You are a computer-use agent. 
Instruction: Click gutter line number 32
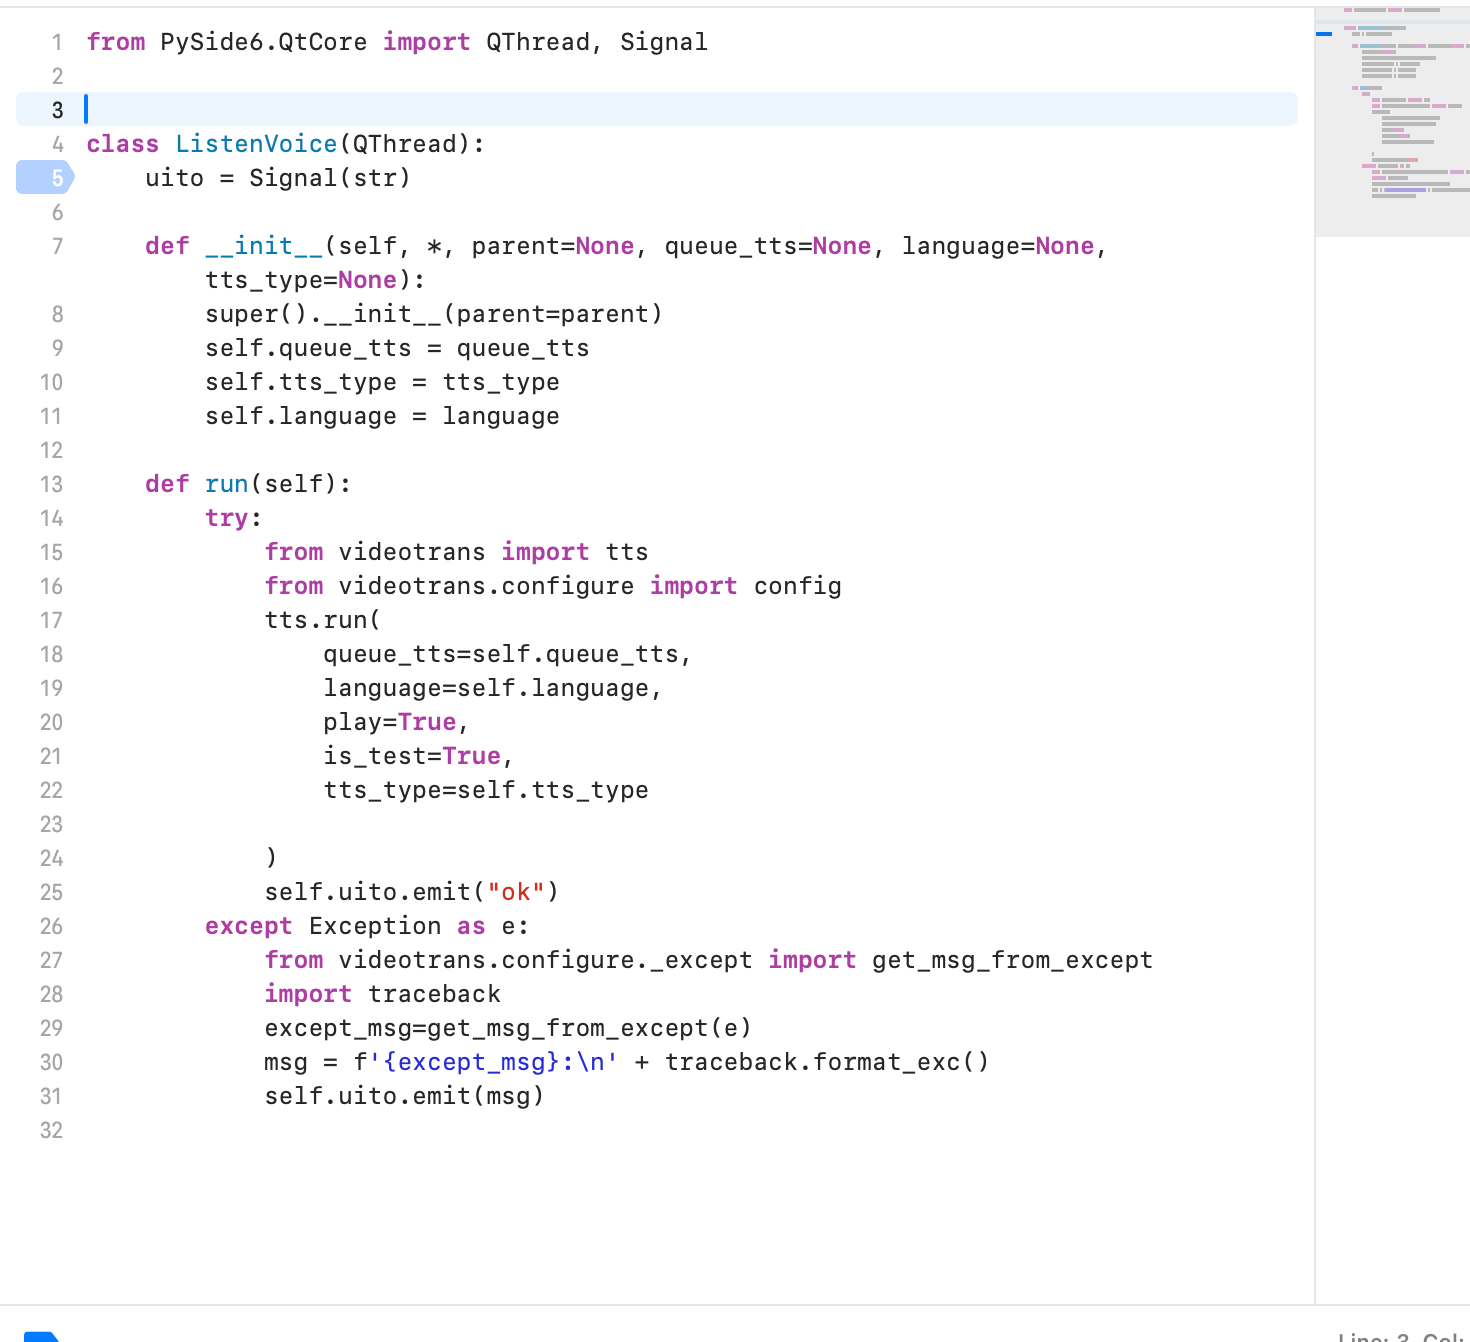coord(51,1130)
